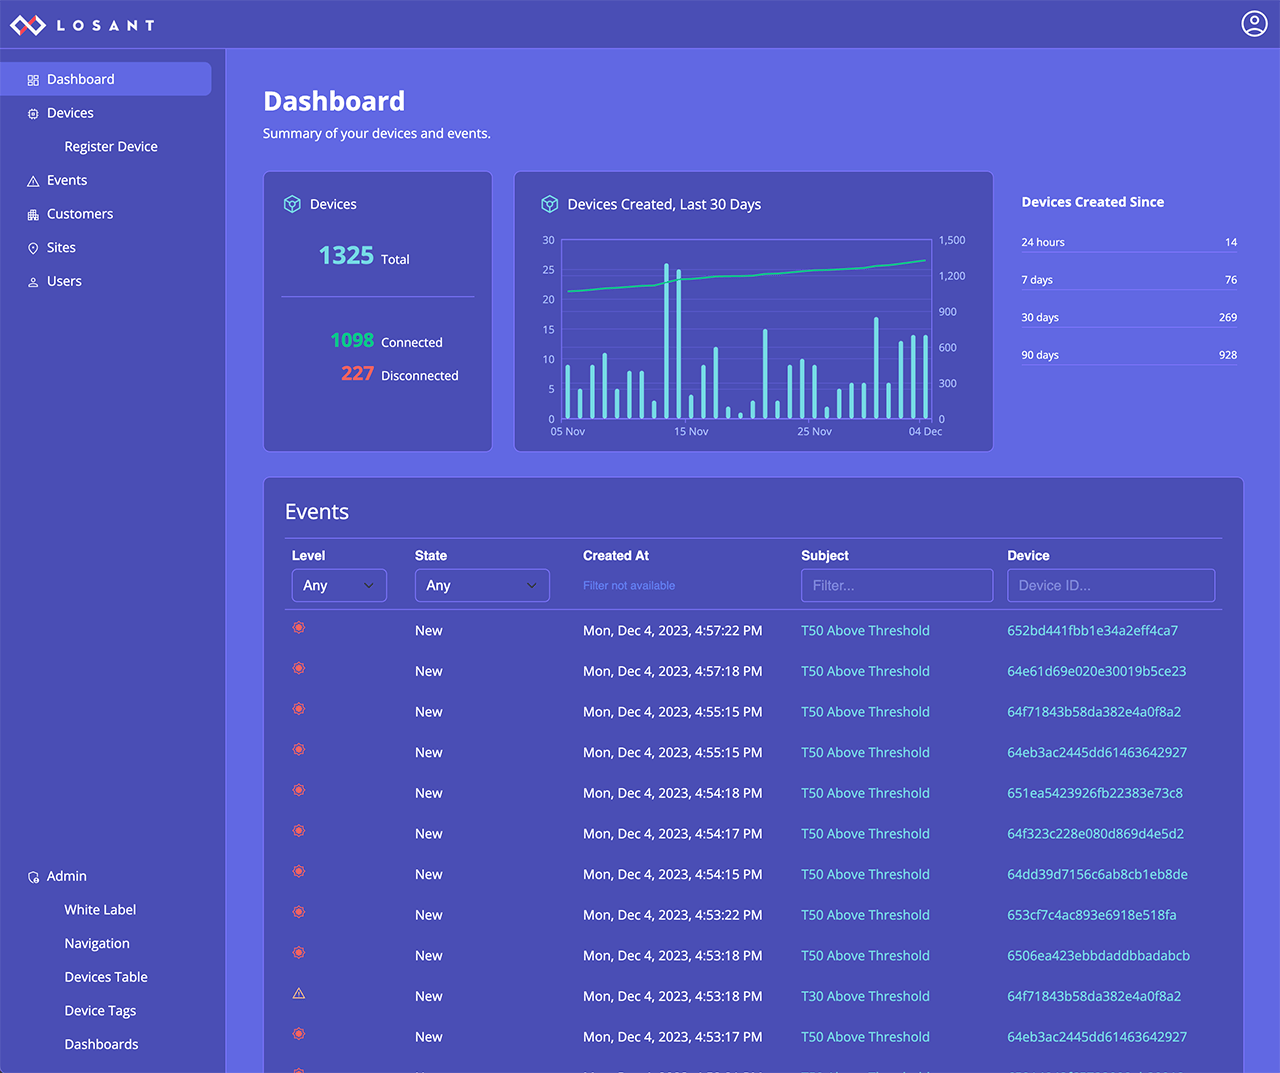Click the Sites location pin icon
1280x1073 pixels.
coord(33,247)
